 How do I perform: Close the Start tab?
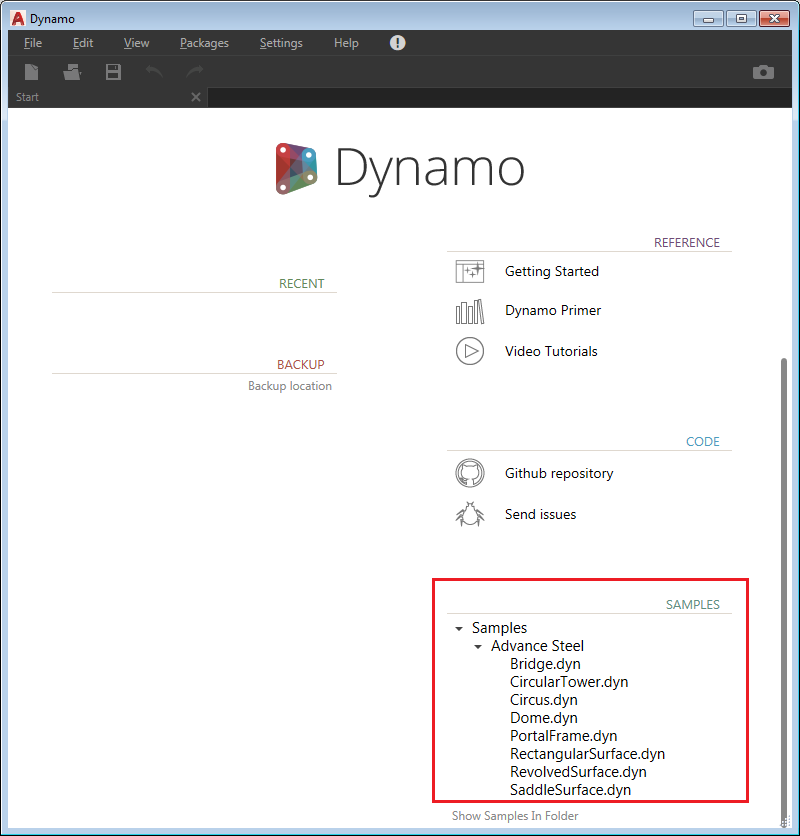point(196,97)
